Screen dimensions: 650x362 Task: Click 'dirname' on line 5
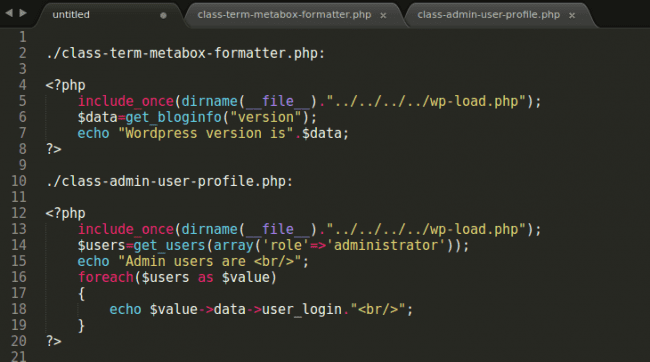tap(210, 101)
